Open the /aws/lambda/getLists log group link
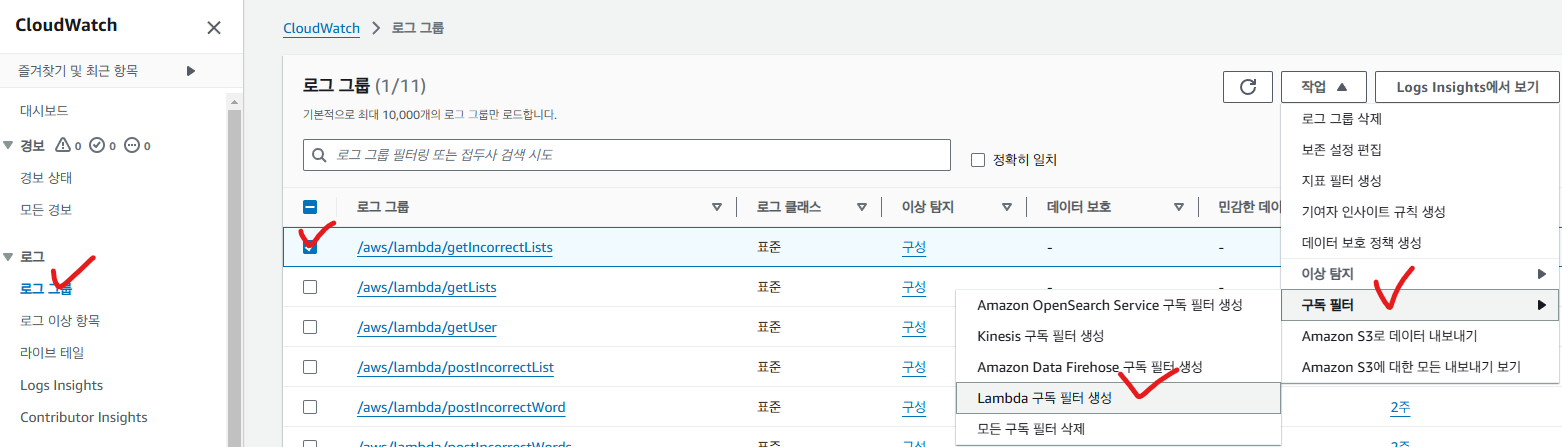Viewport: 1562px width, 447px height. click(426, 287)
